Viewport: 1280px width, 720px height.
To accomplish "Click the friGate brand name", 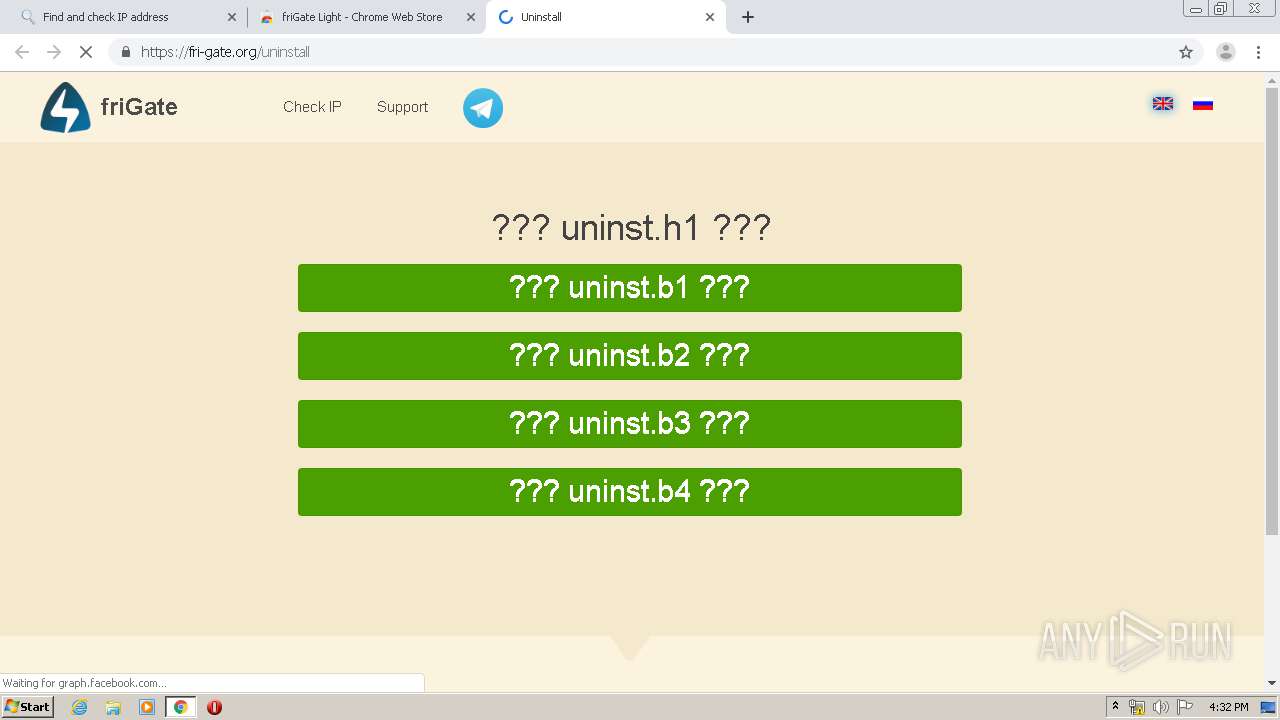I will tap(139, 107).
